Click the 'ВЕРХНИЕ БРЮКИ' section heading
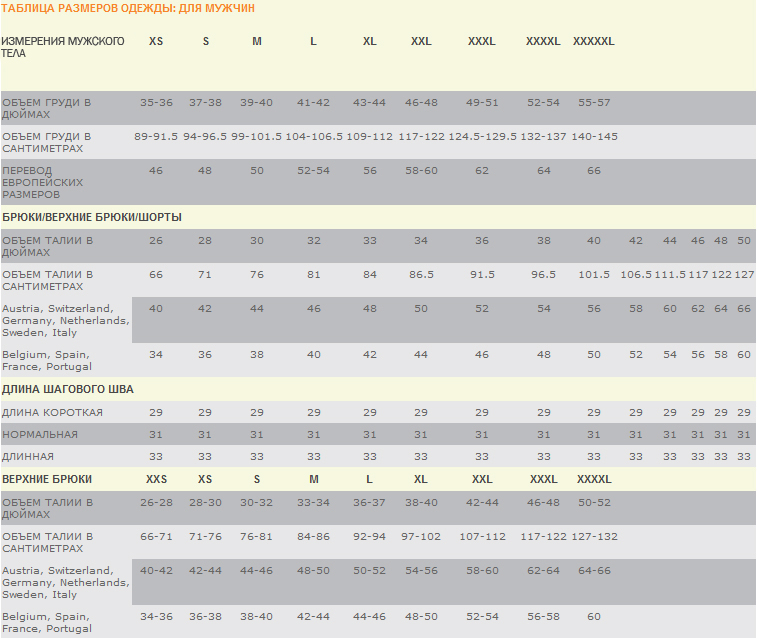757x638 pixels. [47, 479]
